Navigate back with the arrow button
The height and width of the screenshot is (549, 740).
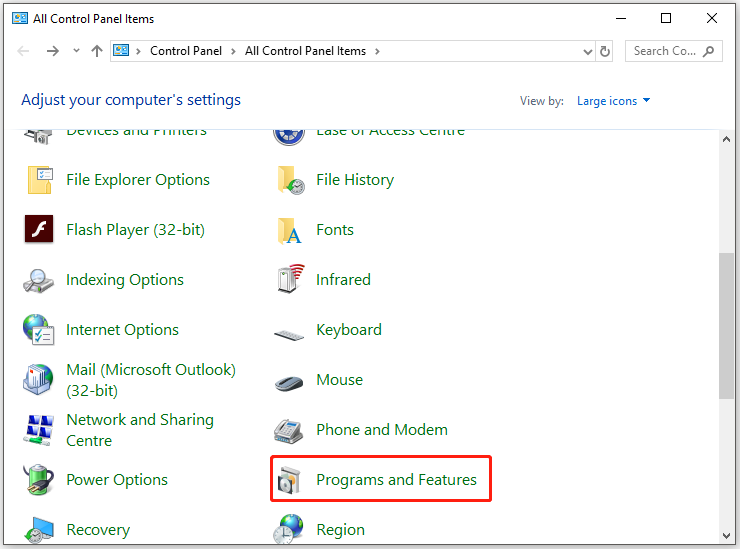(x=23, y=51)
